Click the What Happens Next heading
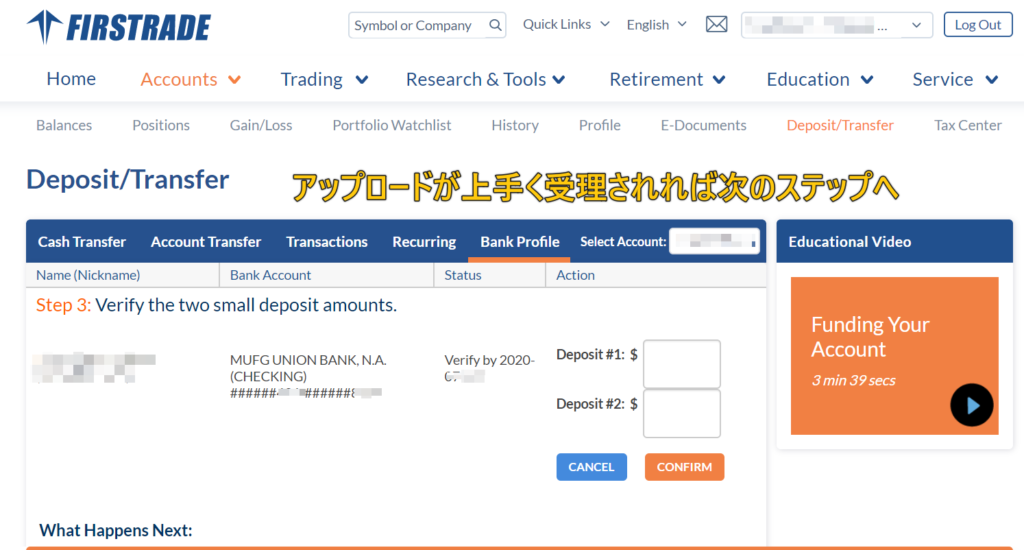The height and width of the screenshot is (550, 1024). 116,530
